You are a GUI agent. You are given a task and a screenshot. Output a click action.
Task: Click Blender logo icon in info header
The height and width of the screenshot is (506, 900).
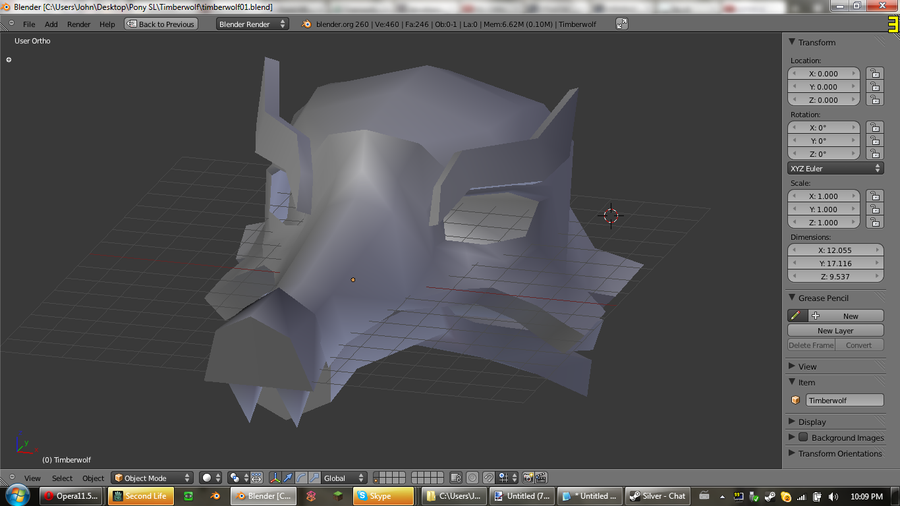tap(307, 24)
